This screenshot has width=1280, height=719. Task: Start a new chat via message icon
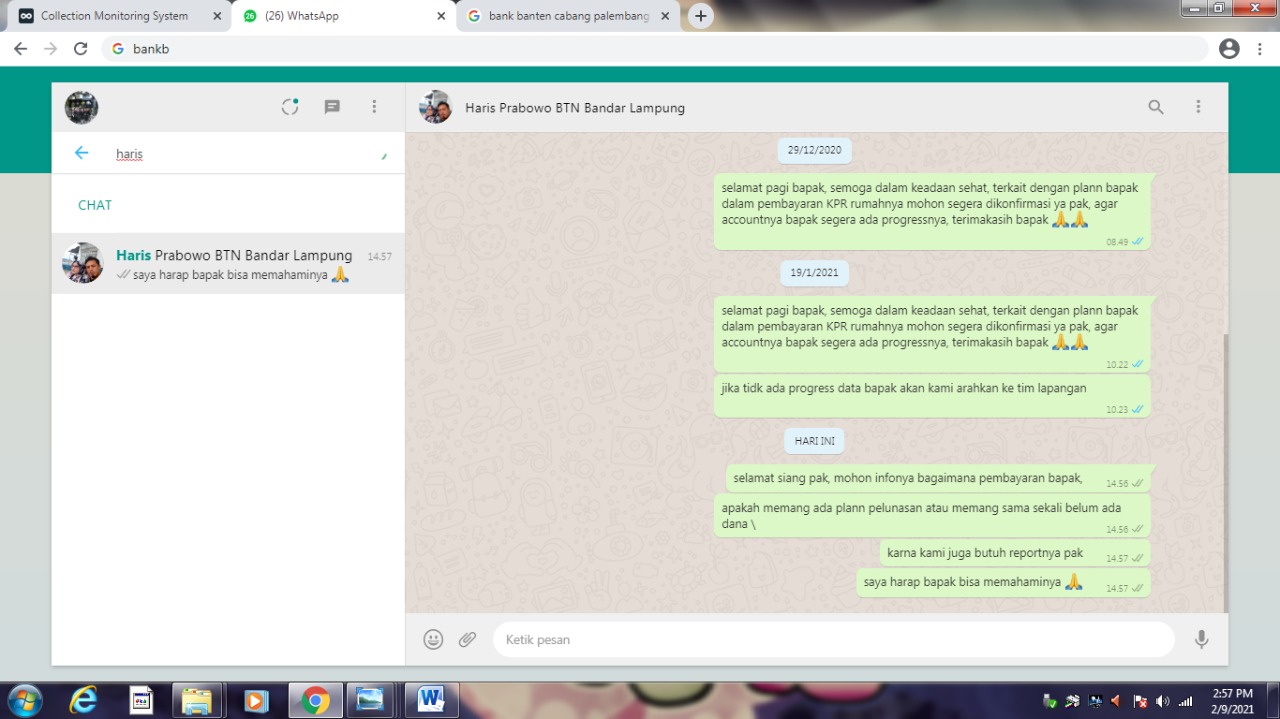click(332, 107)
